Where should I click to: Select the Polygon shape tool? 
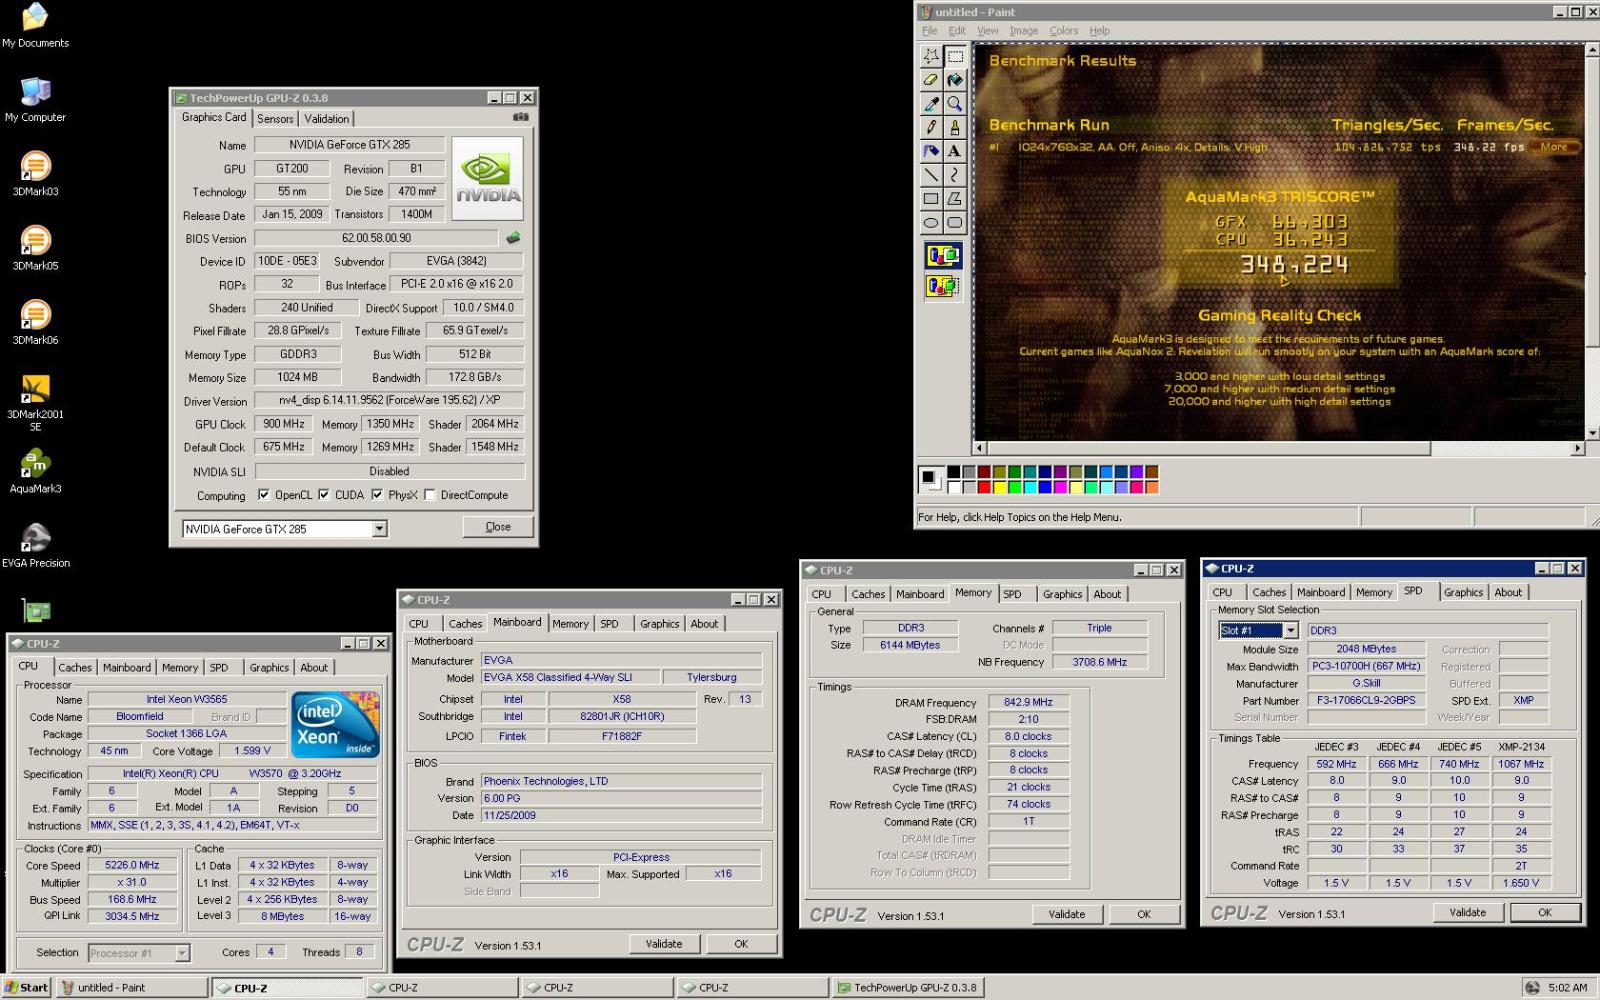point(955,199)
